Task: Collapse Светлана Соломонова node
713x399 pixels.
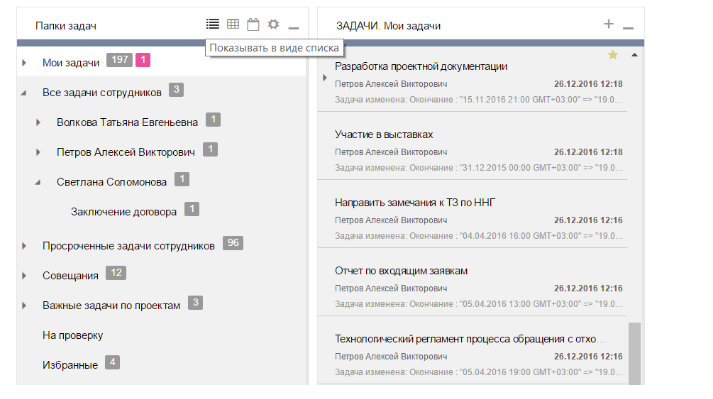Action: [x=38, y=182]
